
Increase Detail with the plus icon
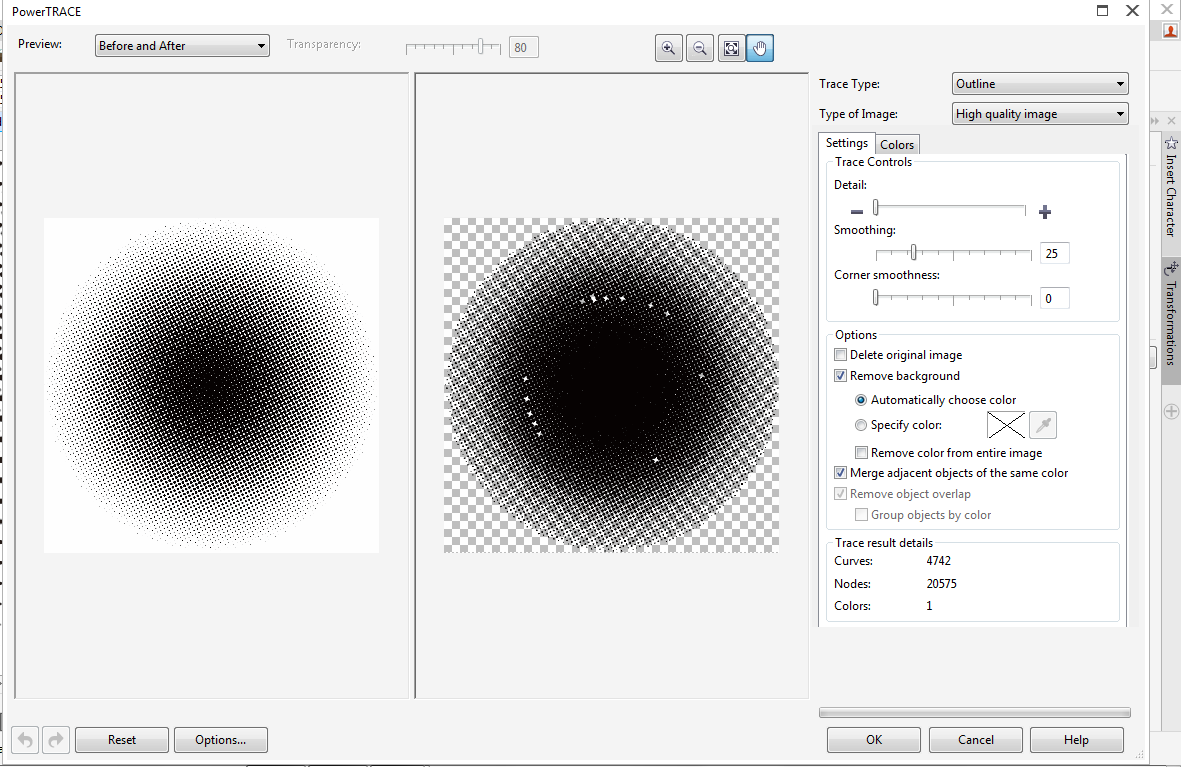tap(1044, 211)
